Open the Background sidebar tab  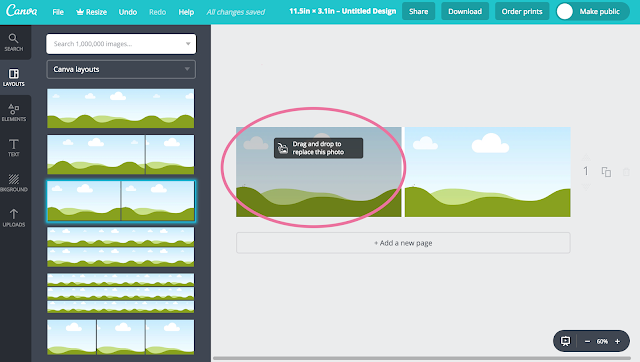coord(13,183)
